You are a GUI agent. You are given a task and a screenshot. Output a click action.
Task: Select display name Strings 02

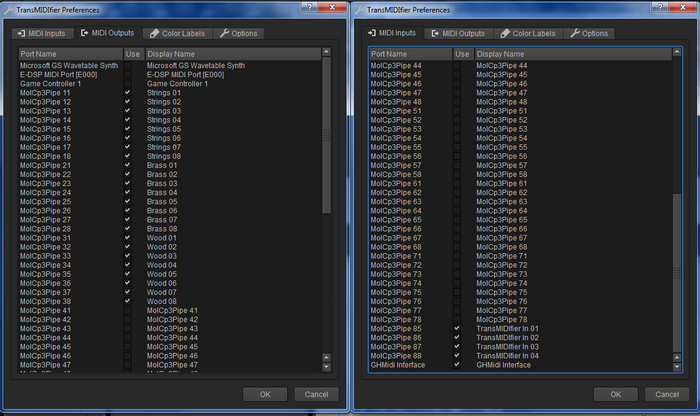[x=164, y=102]
